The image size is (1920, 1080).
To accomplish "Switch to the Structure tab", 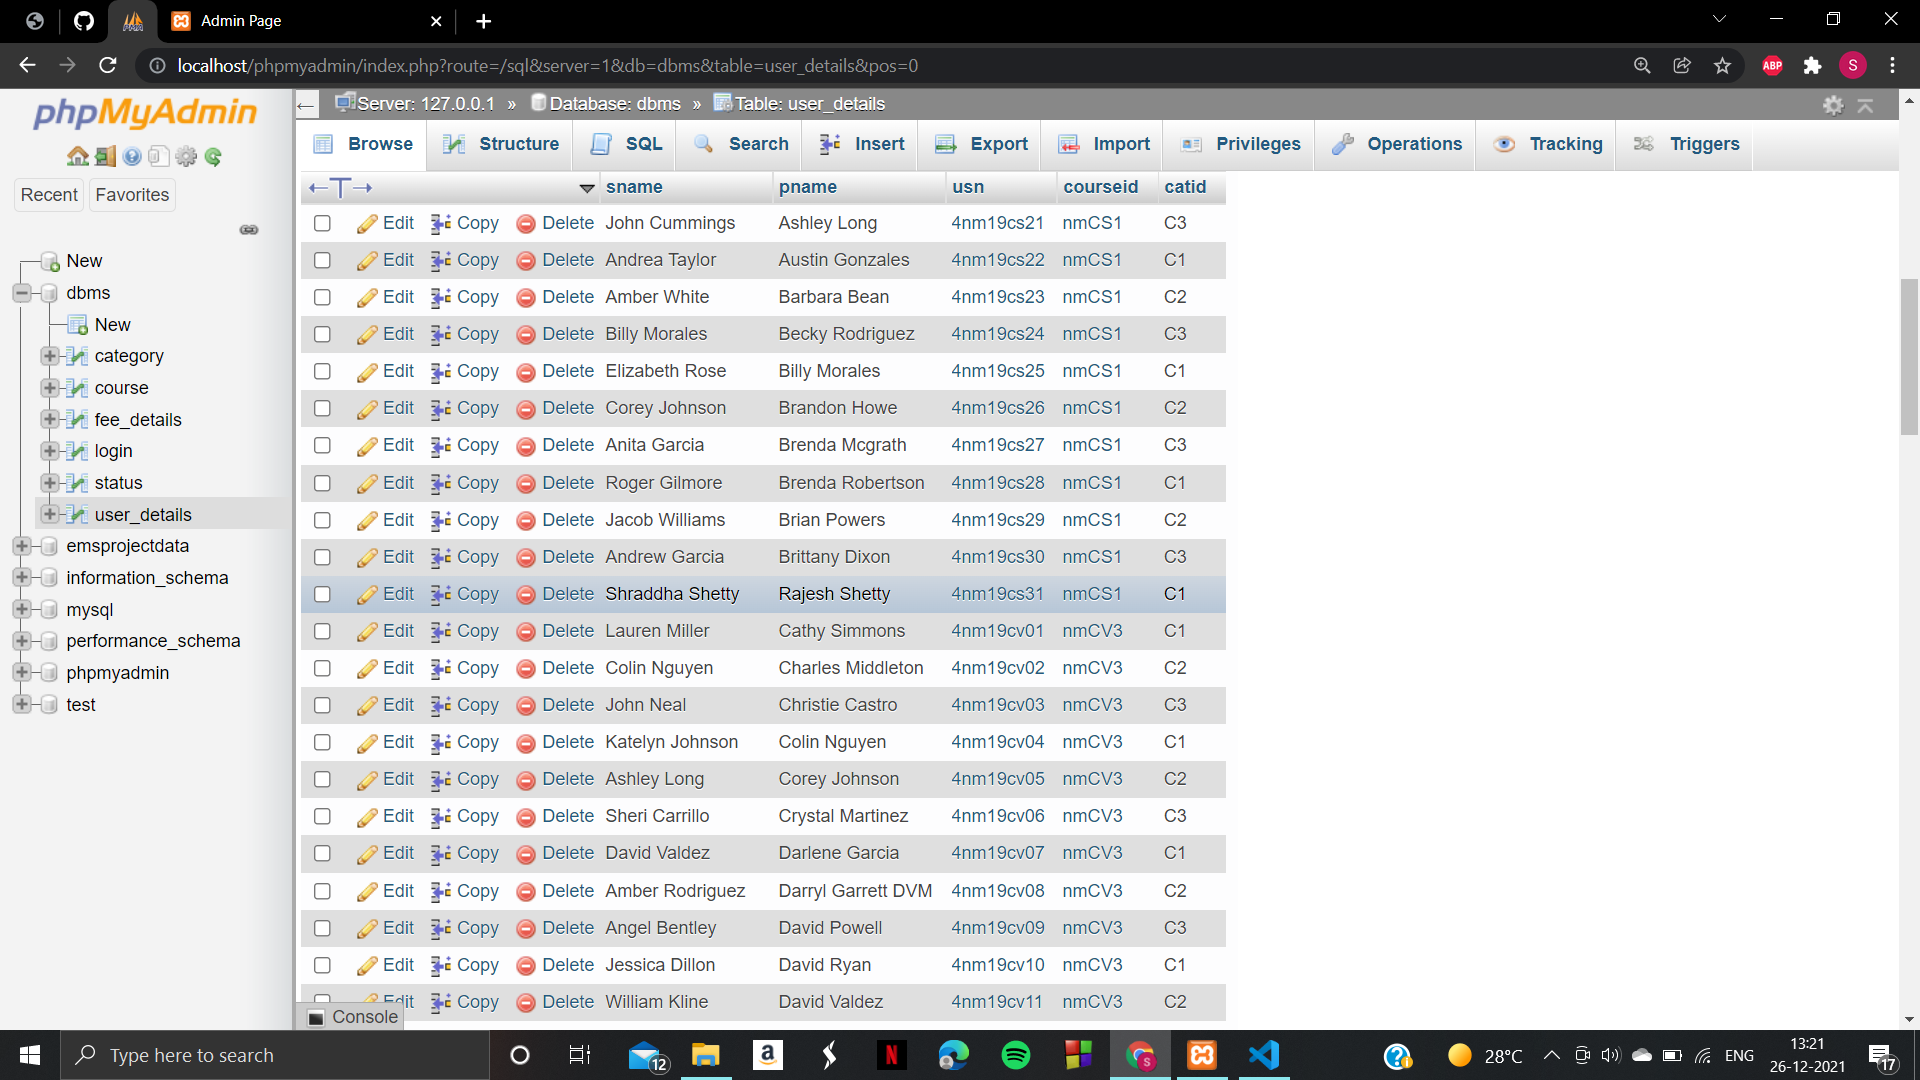I will 501,144.
